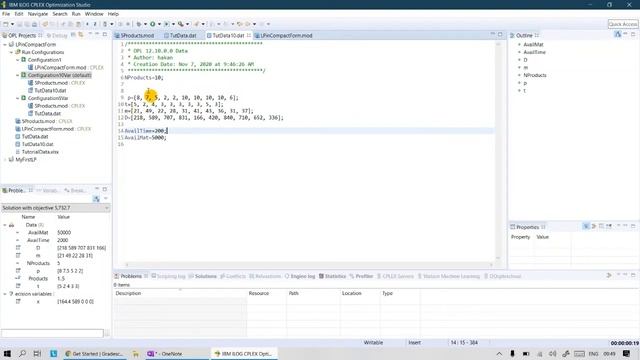Open the Run button dropdown arrow

[159, 24]
